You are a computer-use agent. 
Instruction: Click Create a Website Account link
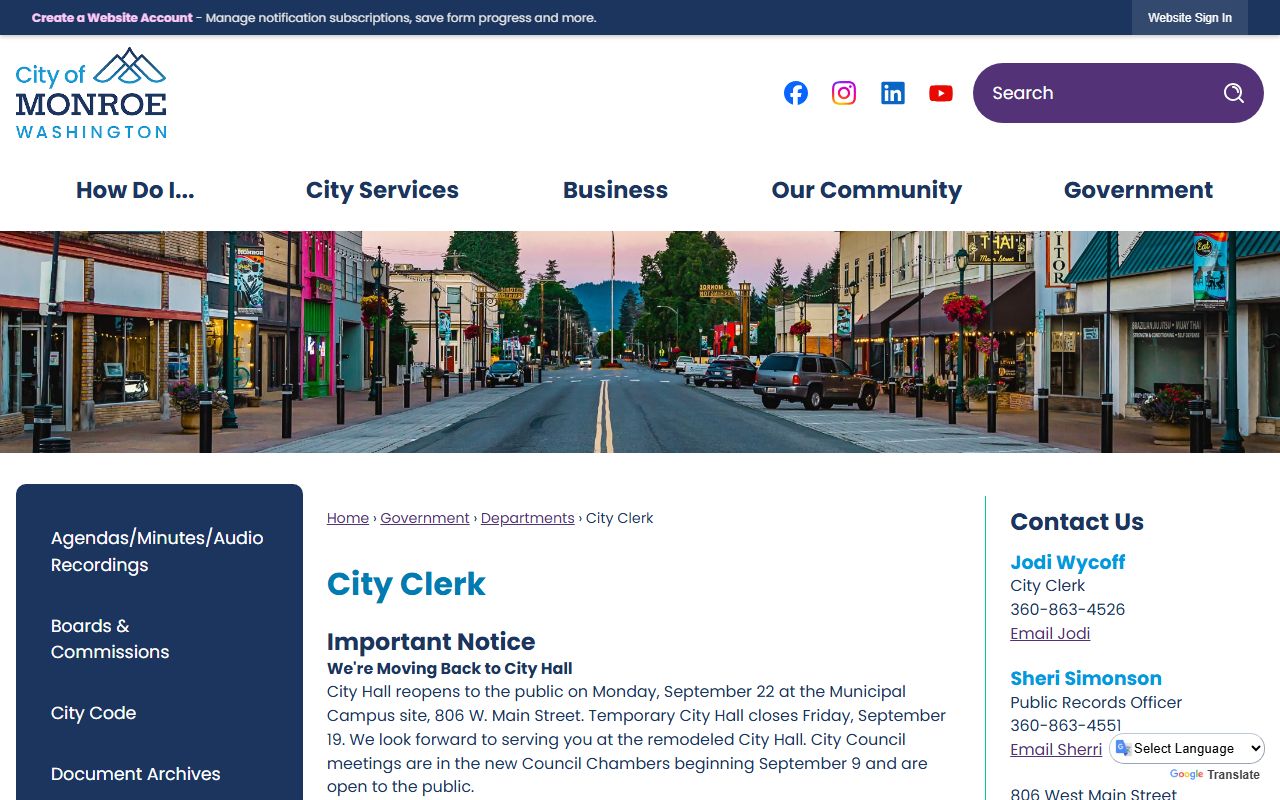(x=112, y=18)
